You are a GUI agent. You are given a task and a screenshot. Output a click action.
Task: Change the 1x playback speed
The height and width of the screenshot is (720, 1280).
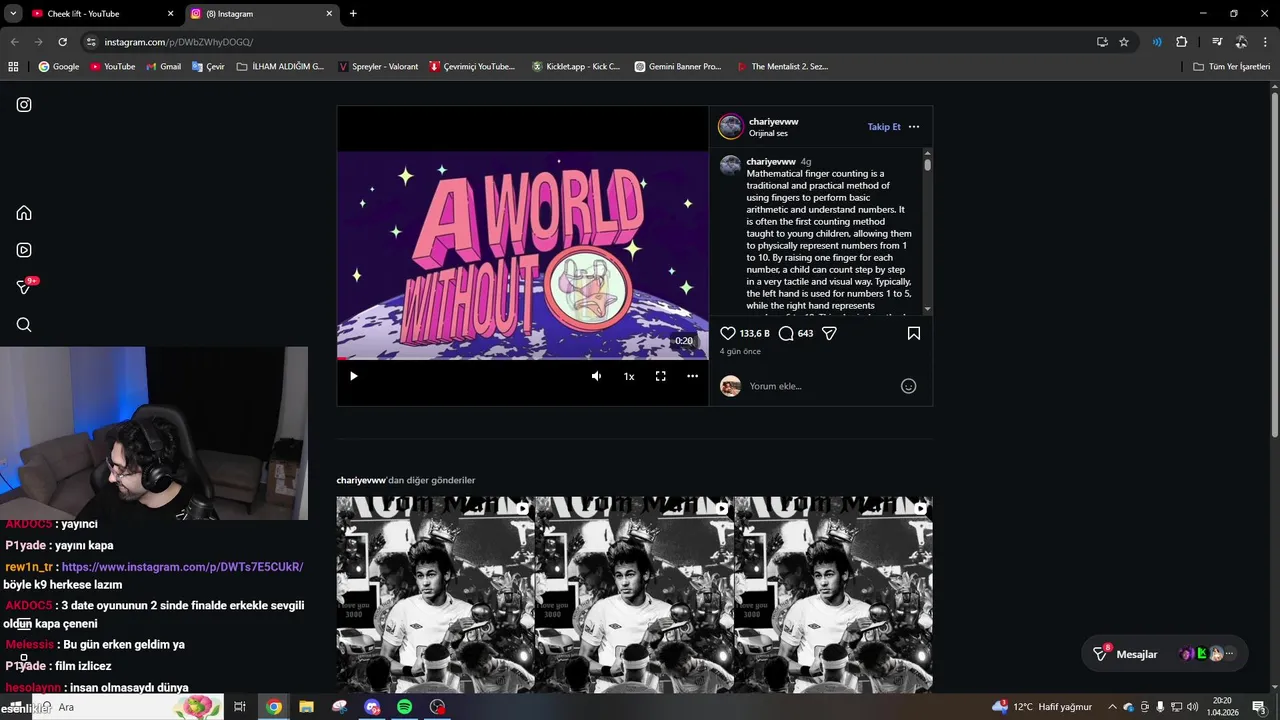[x=629, y=376]
